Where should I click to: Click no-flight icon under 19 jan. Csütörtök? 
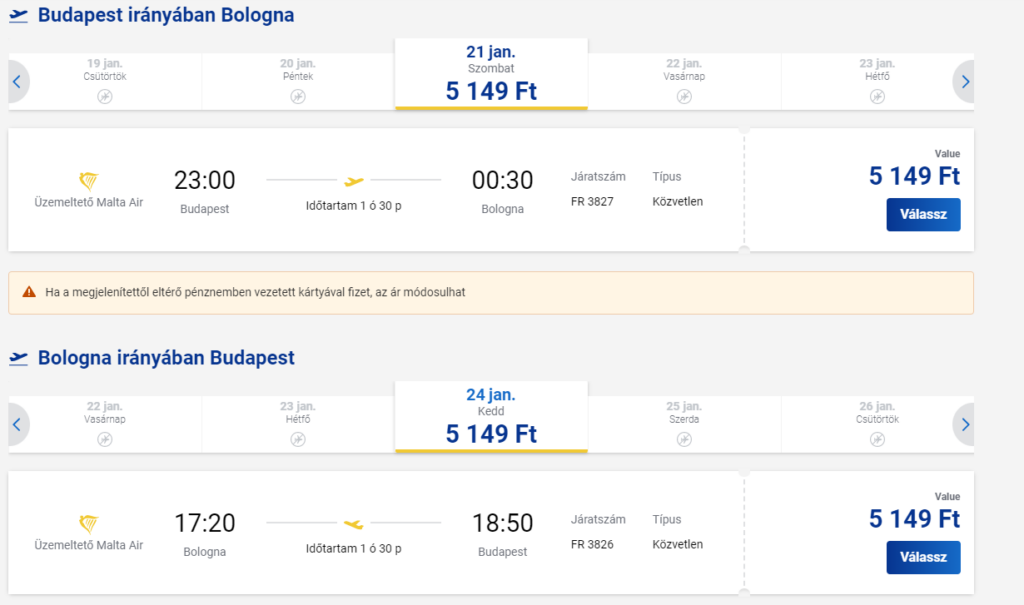coord(105,96)
